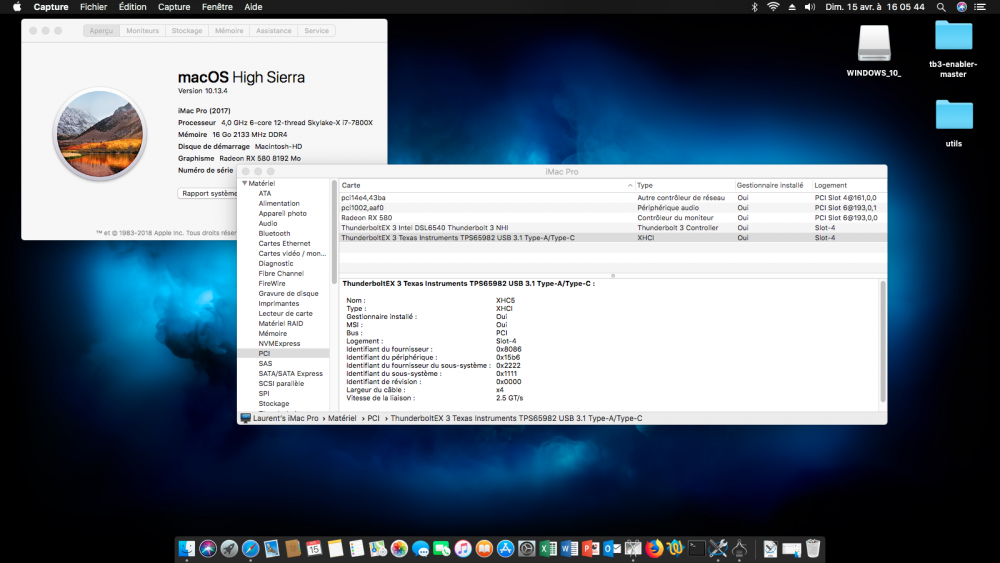Launch Siri from the Dock

pos(208,548)
